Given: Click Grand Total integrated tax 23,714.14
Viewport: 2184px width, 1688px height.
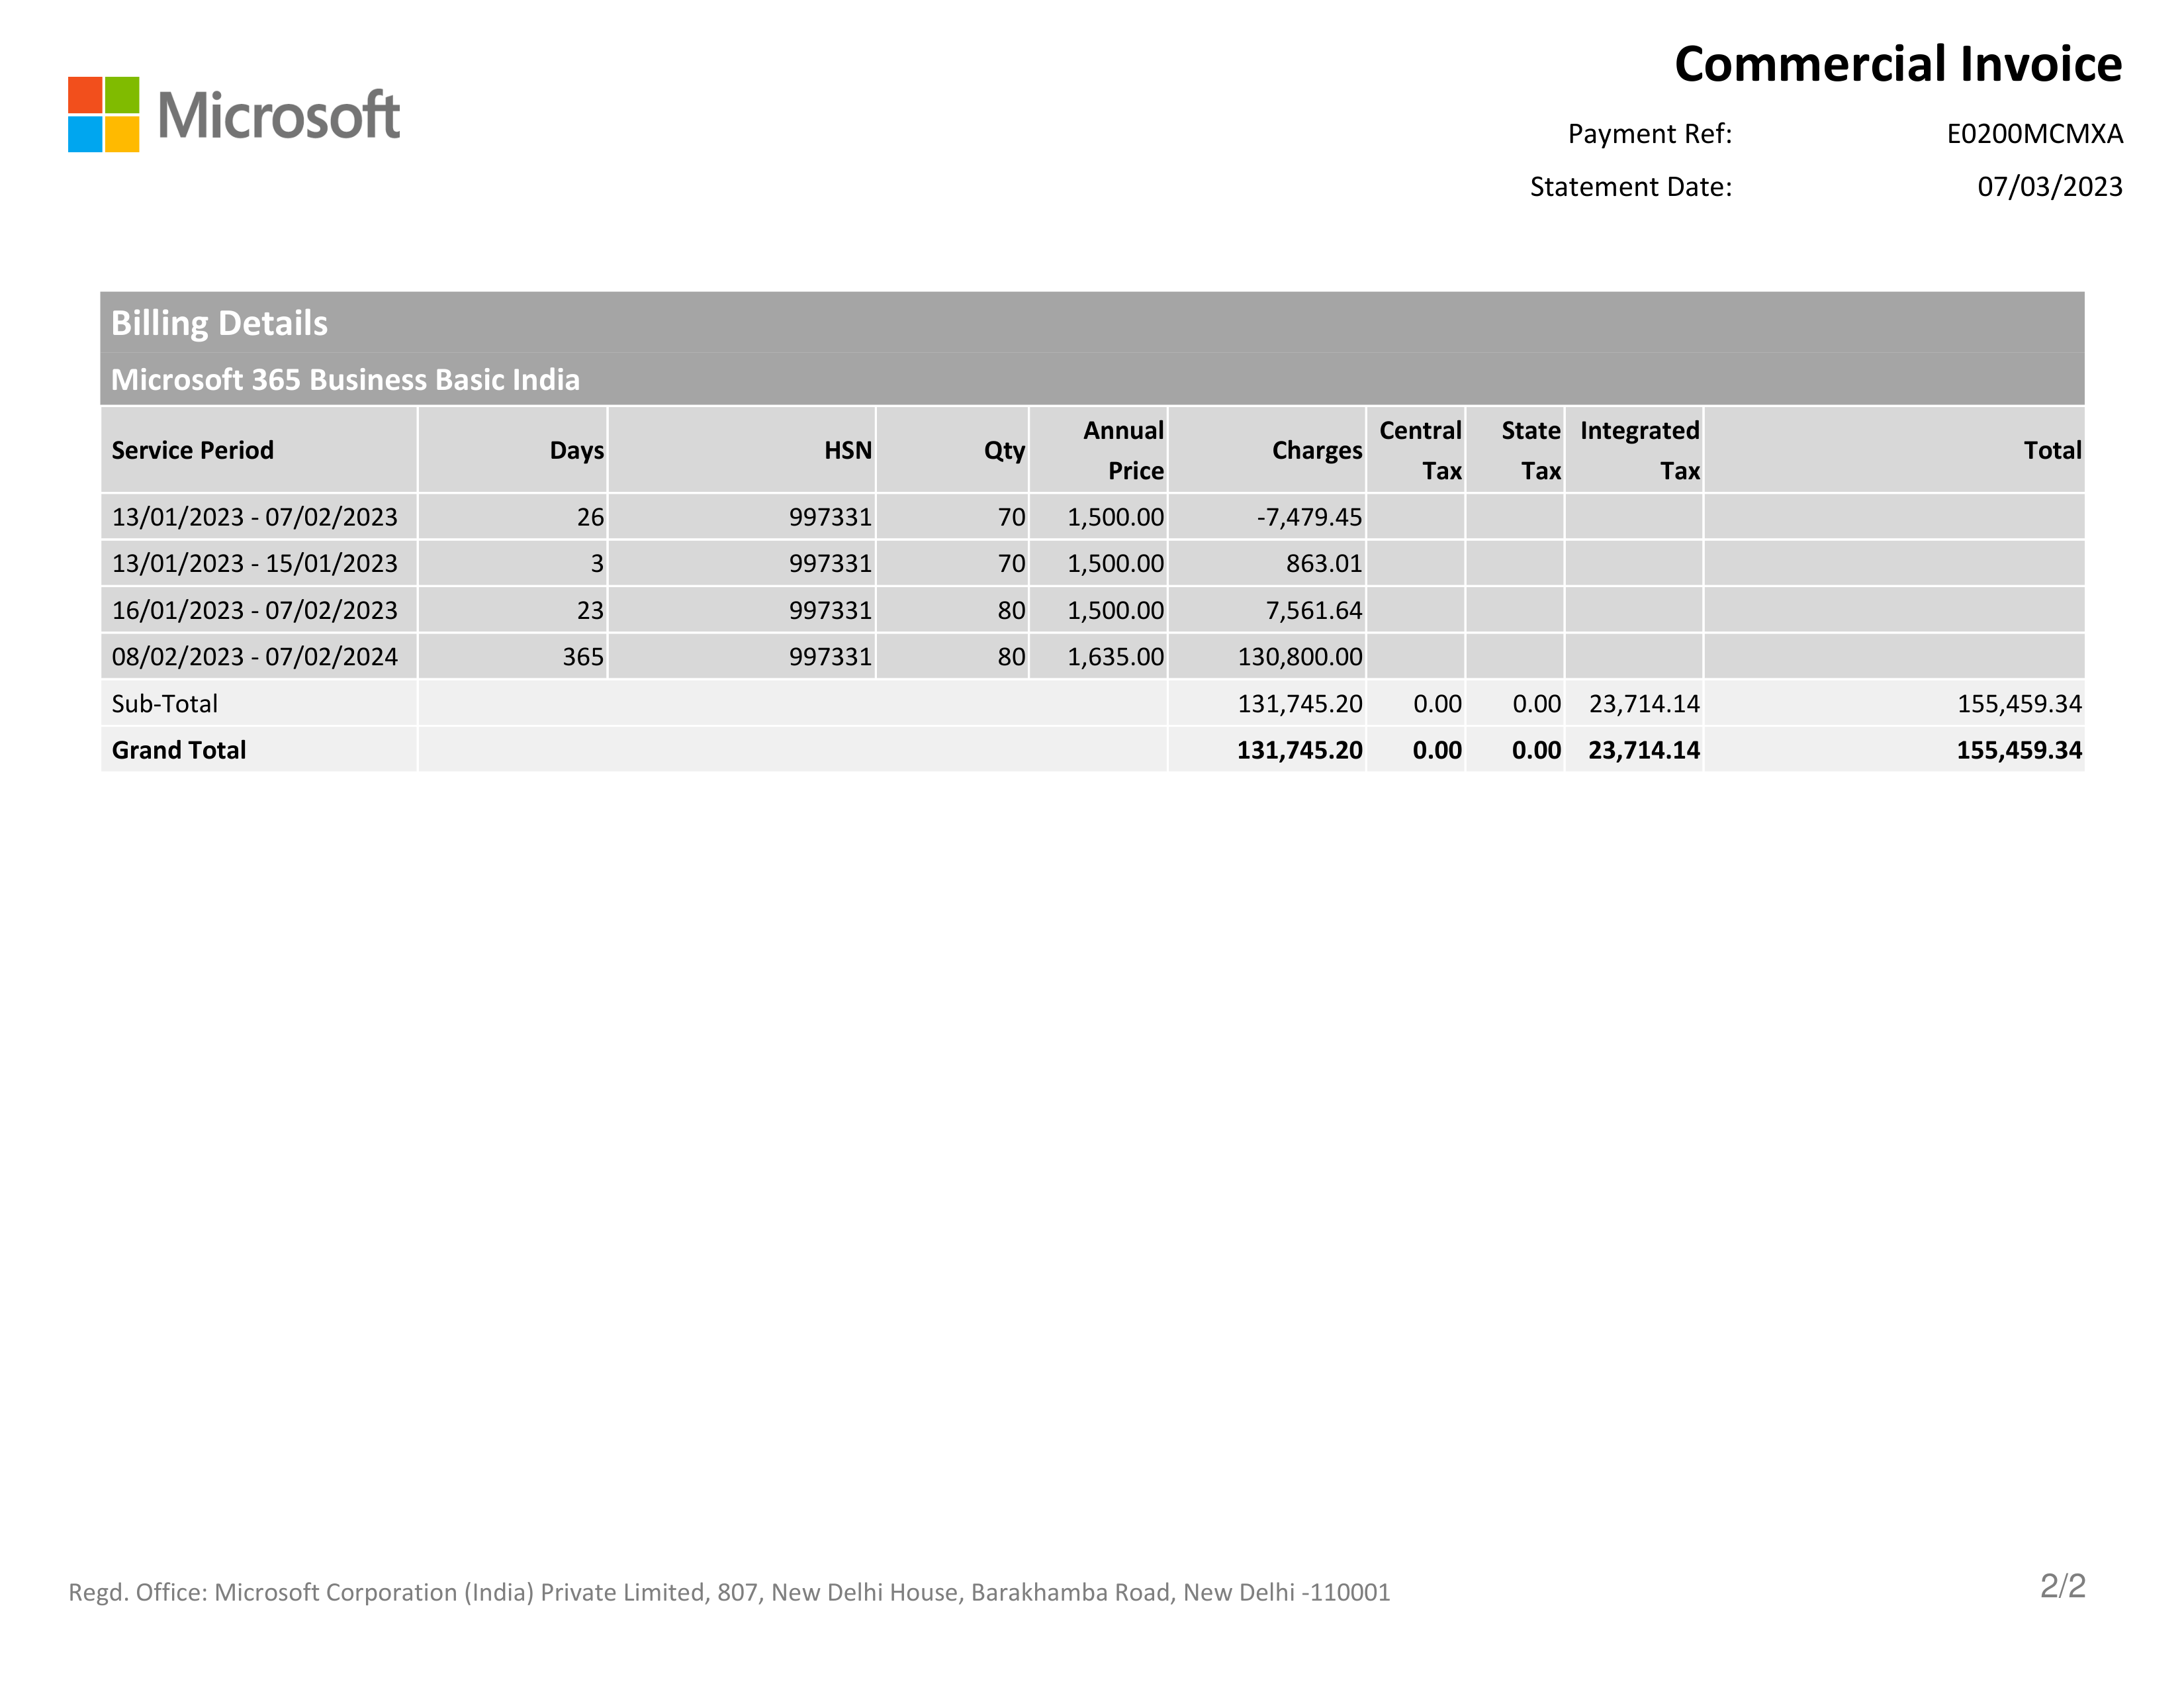Looking at the screenshot, I should point(1644,750).
